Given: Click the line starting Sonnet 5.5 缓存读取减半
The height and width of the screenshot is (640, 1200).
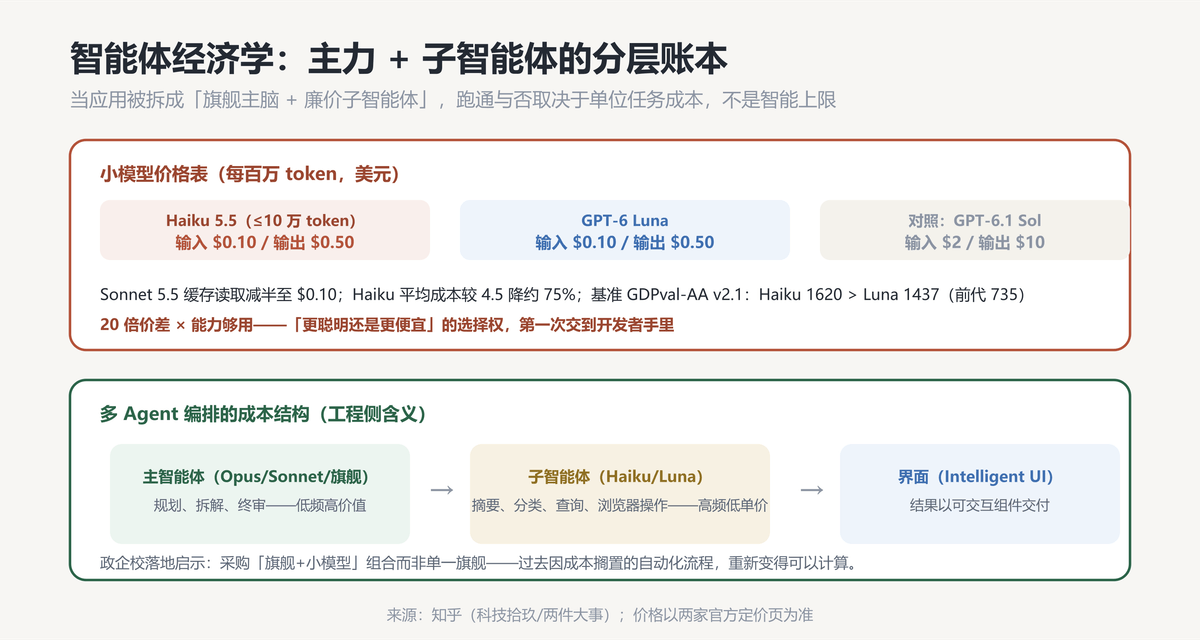Looking at the screenshot, I should [563, 295].
